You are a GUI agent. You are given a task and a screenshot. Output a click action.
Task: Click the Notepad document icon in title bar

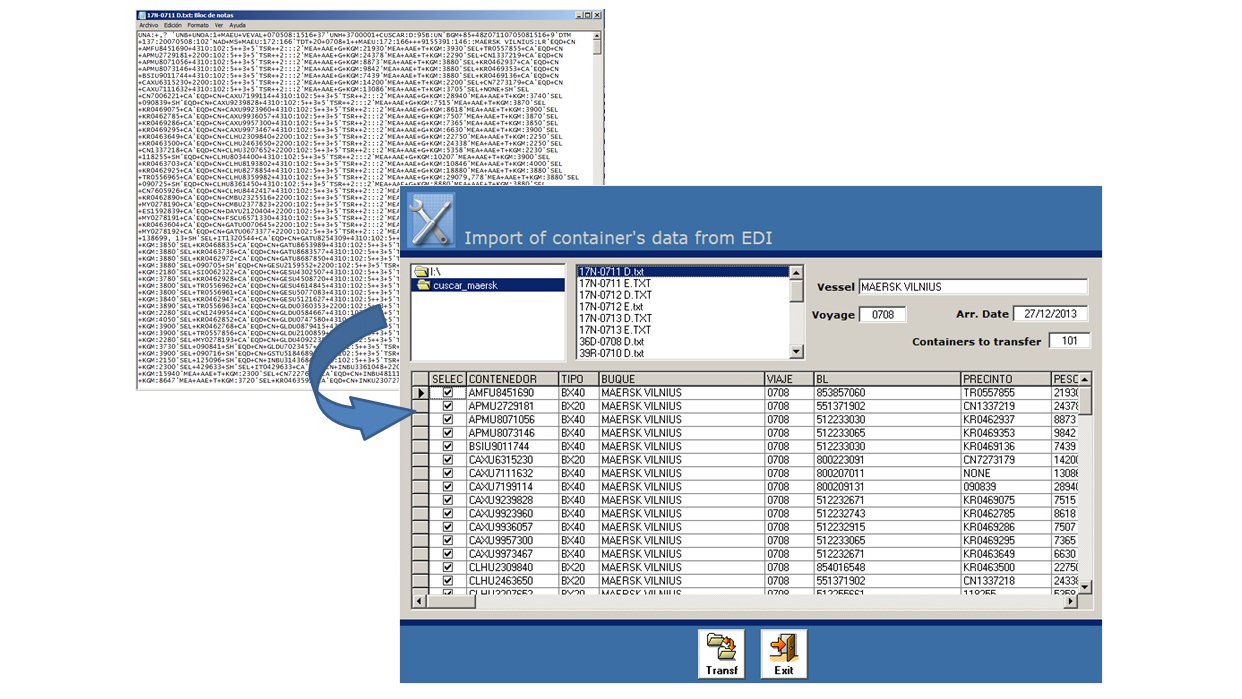pos(140,16)
